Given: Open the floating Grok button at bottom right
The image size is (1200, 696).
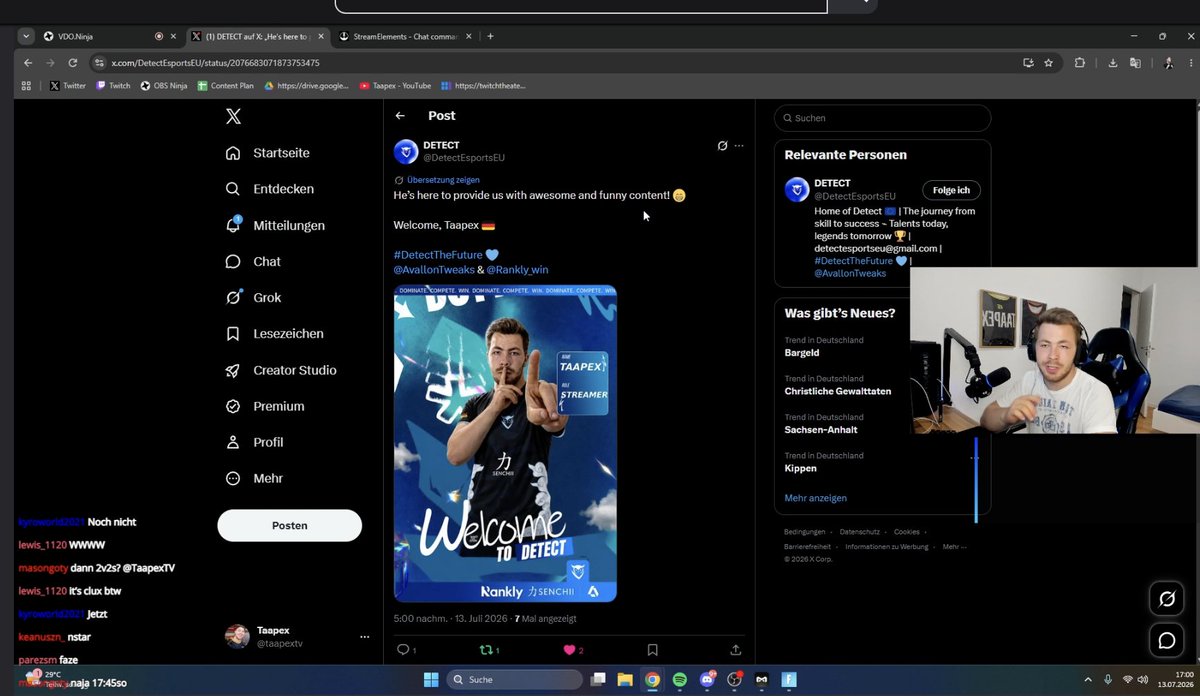Looking at the screenshot, I should (x=1166, y=600).
